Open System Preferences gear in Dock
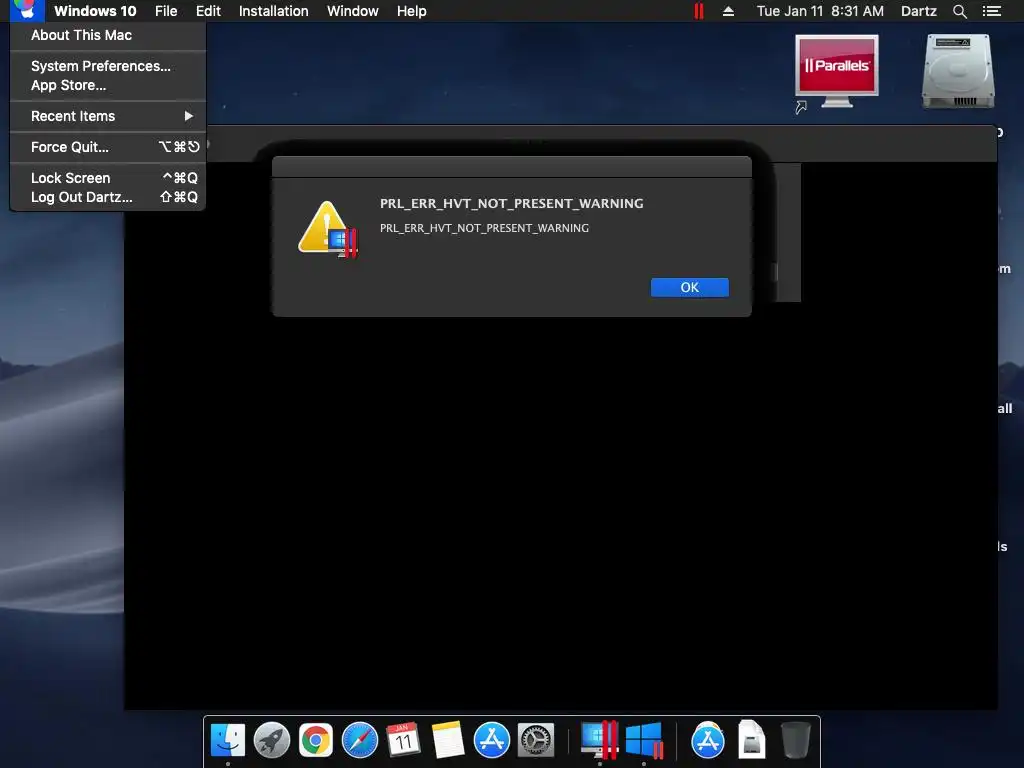The width and height of the screenshot is (1024, 768). pos(536,740)
